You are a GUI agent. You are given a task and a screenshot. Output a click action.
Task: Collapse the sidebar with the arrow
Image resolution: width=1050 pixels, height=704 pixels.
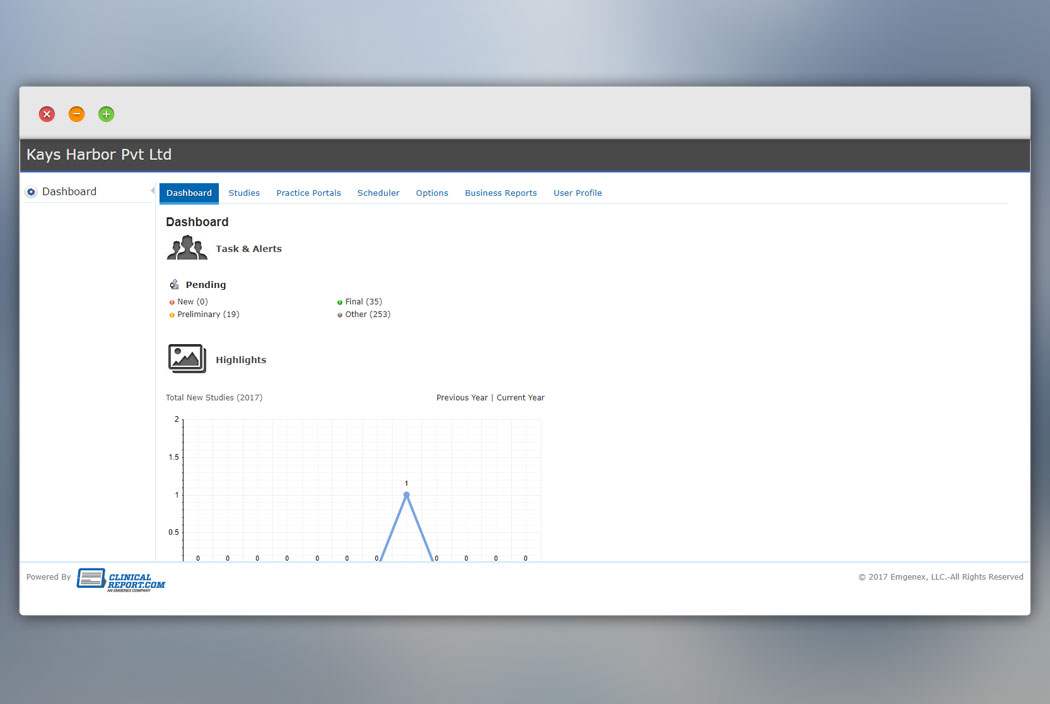tap(153, 191)
